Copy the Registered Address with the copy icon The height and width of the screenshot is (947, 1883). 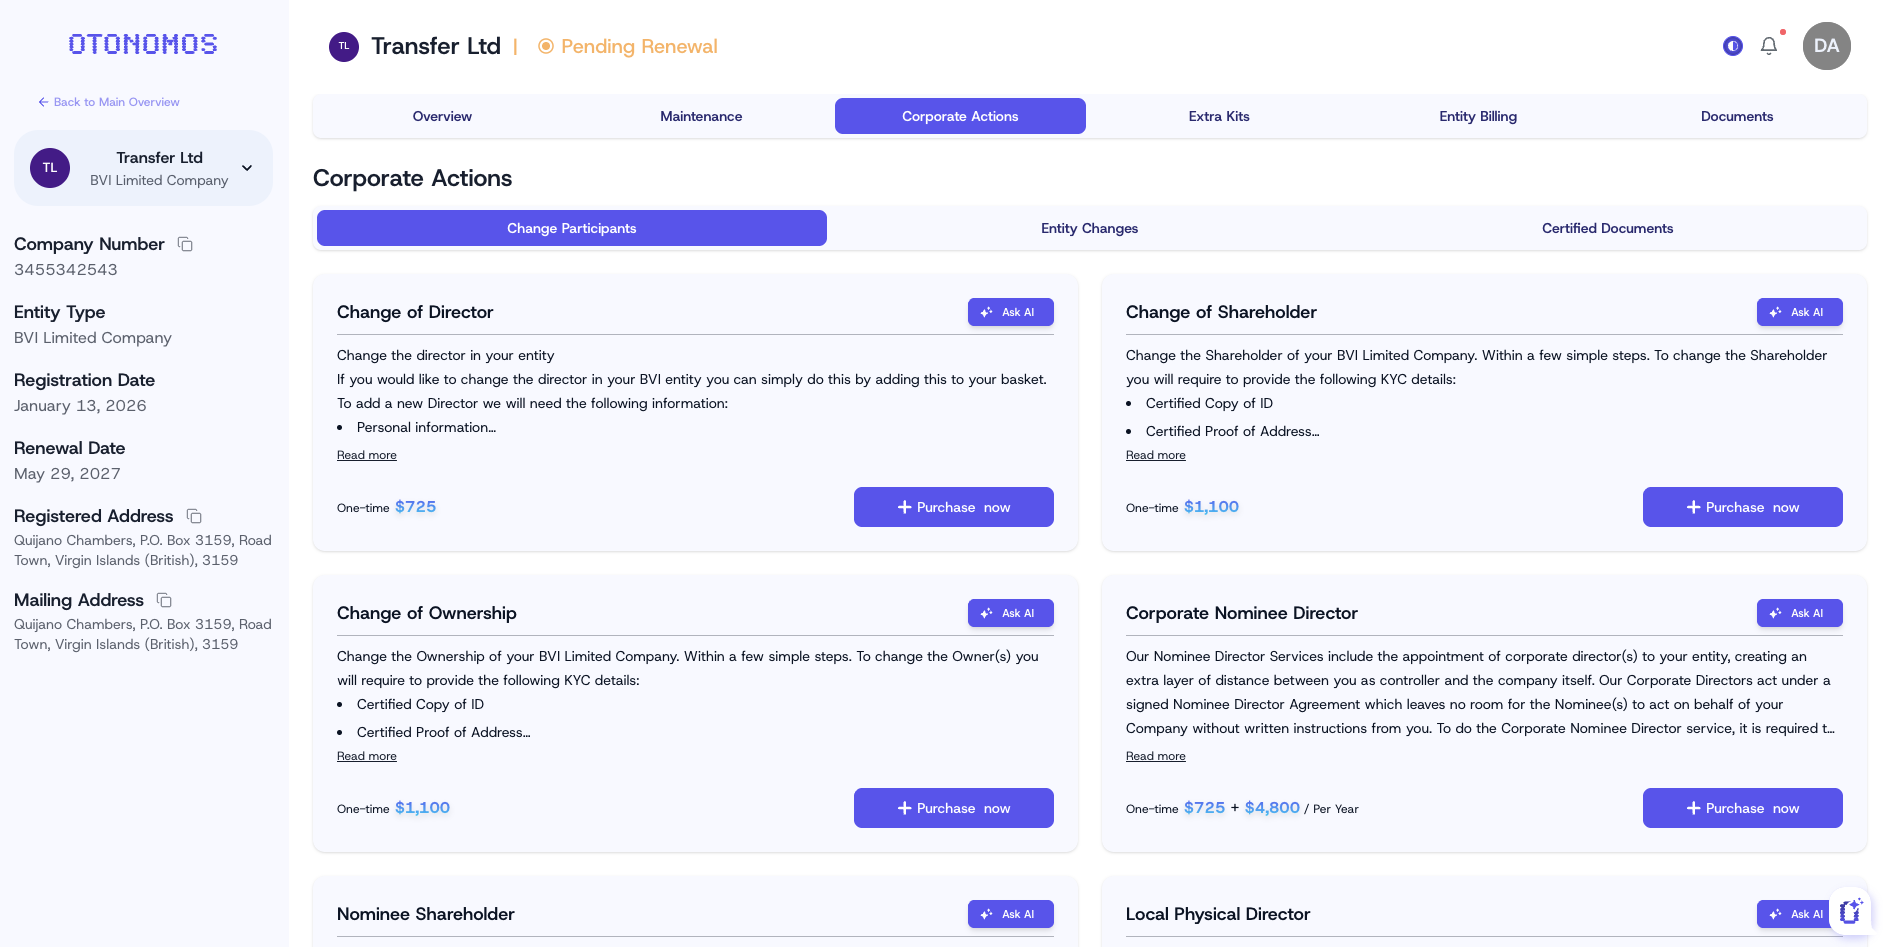click(x=192, y=515)
